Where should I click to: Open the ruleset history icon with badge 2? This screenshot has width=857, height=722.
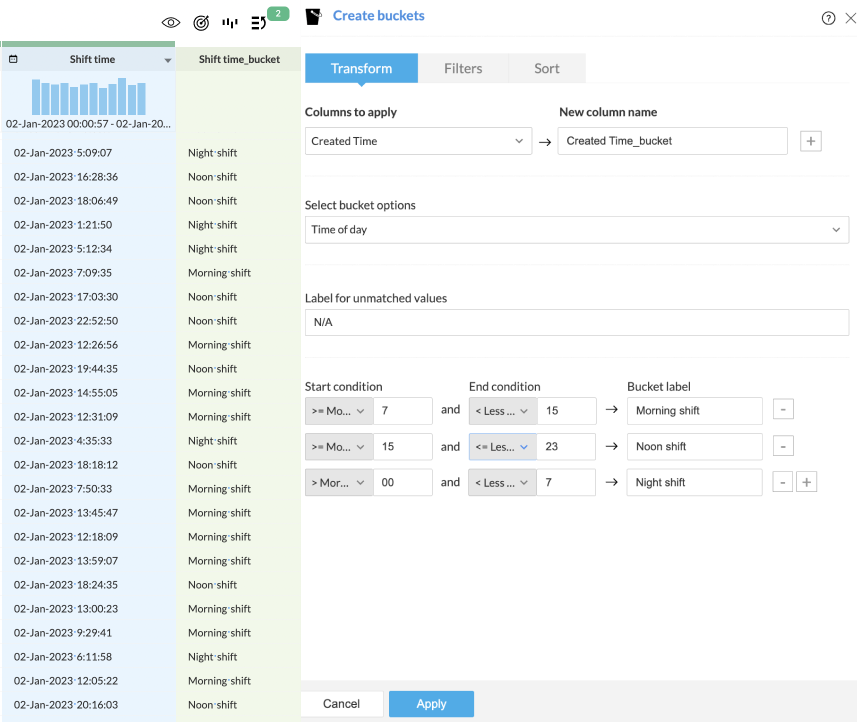260,22
